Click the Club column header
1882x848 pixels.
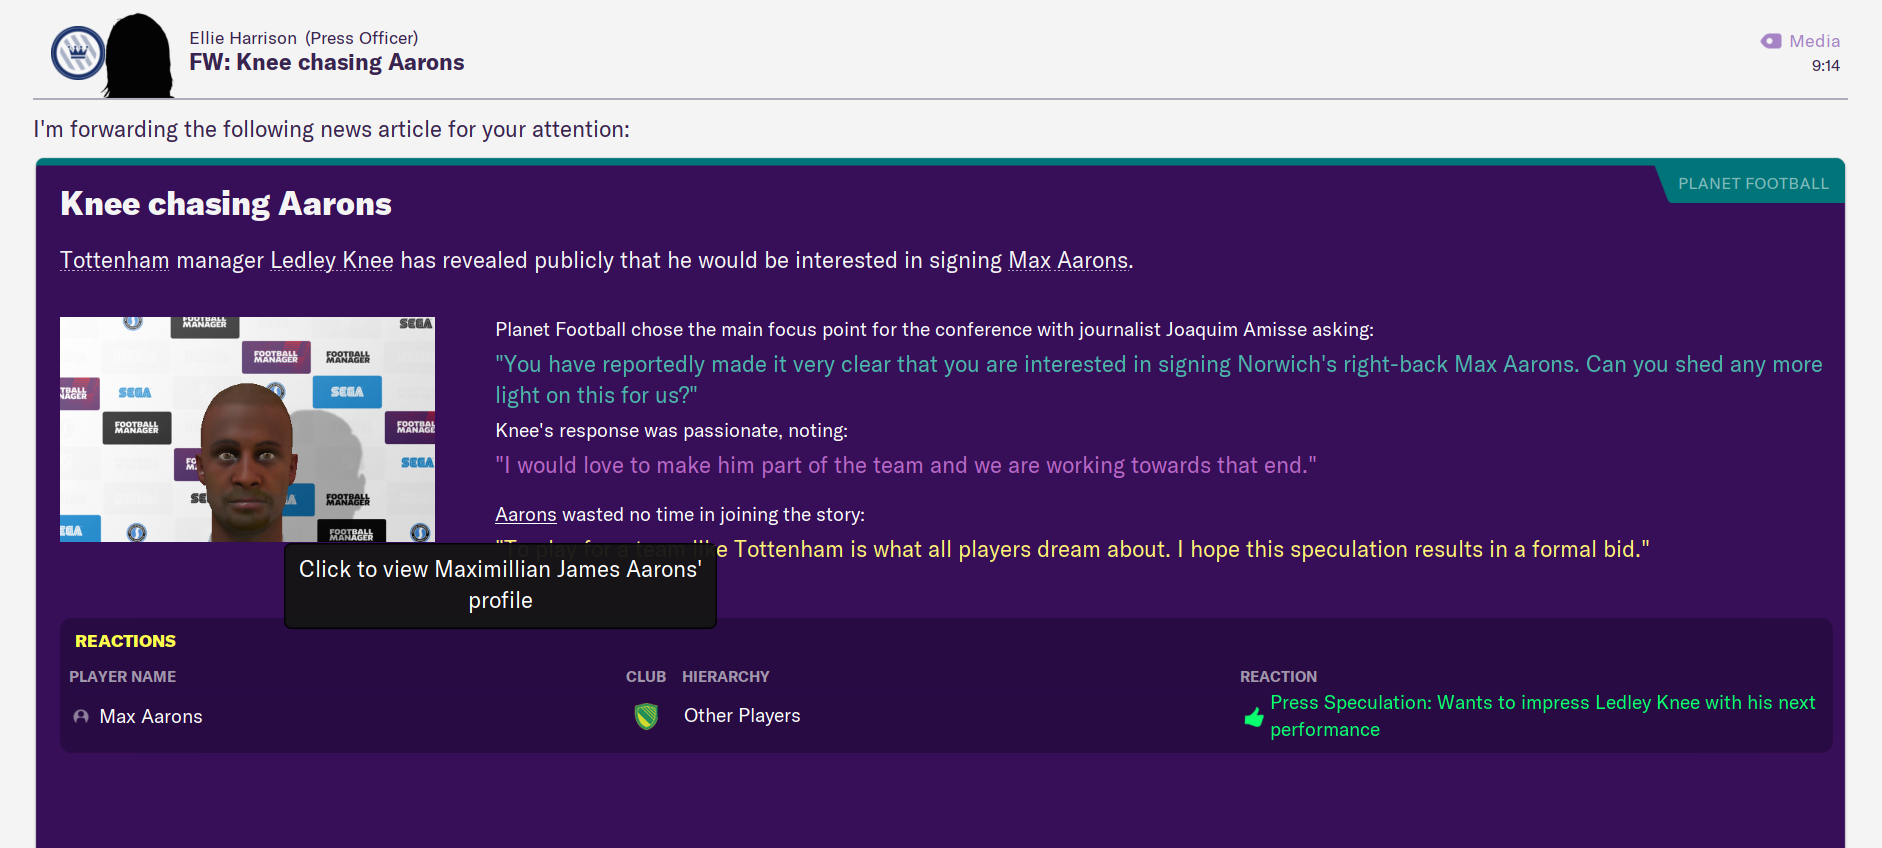645,677
